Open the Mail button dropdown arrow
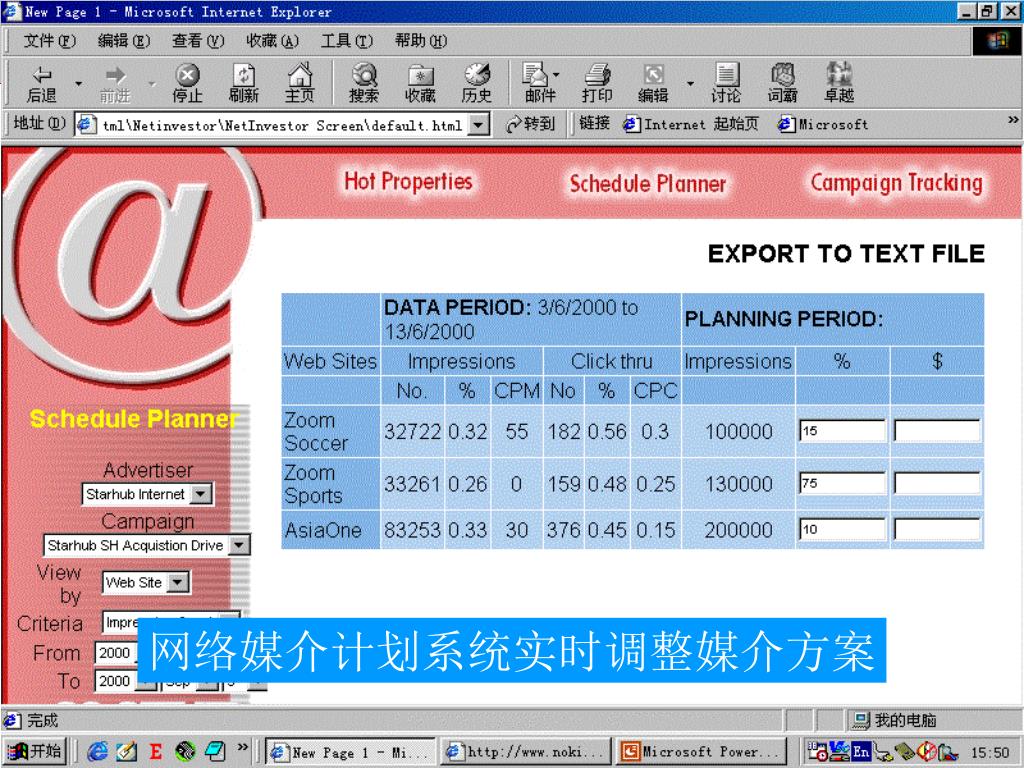1024x768 pixels. point(556,75)
